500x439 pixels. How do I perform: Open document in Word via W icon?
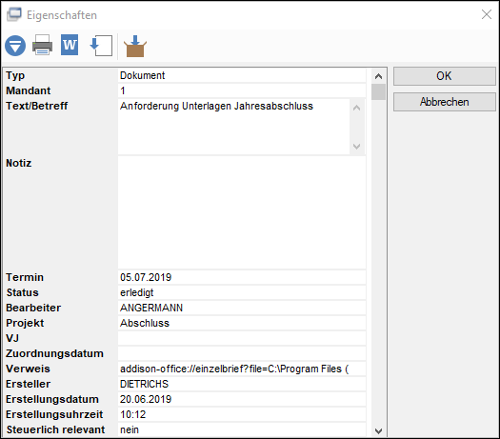[x=69, y=45]
